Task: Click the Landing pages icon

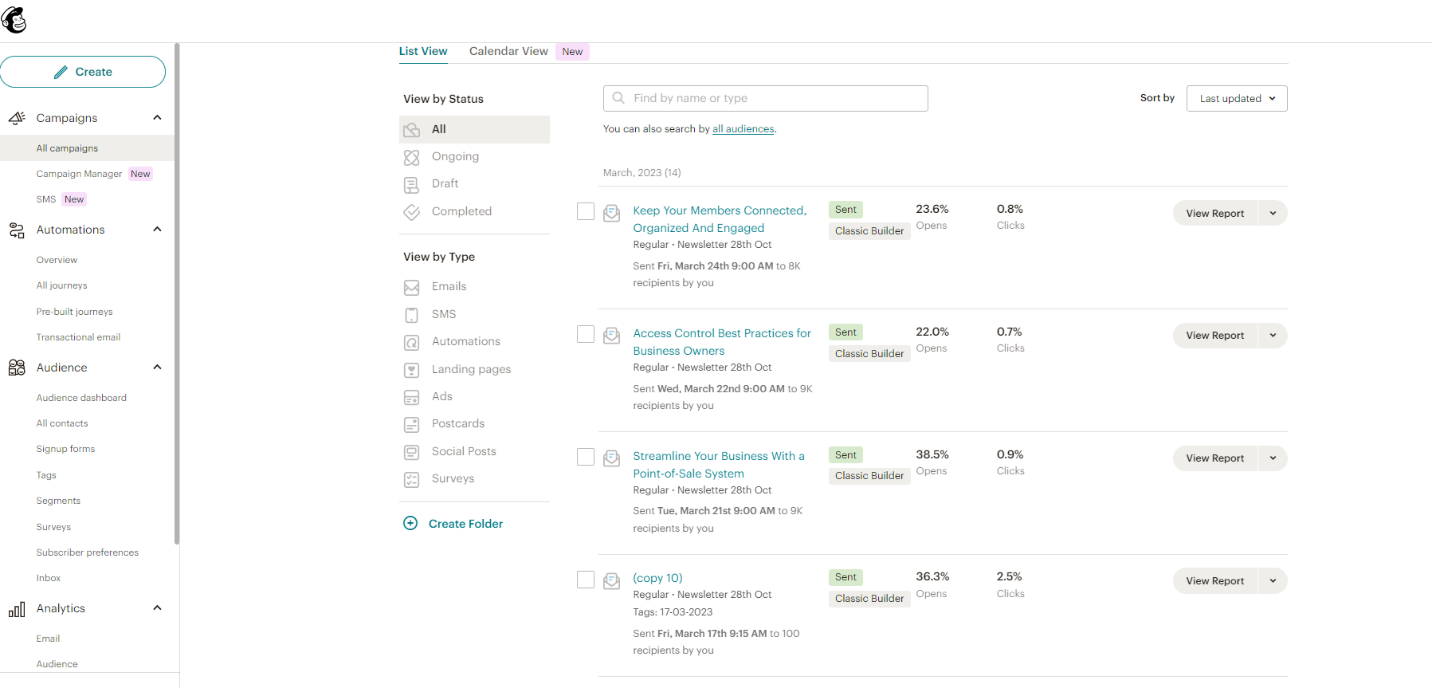Action: [411, 370]
